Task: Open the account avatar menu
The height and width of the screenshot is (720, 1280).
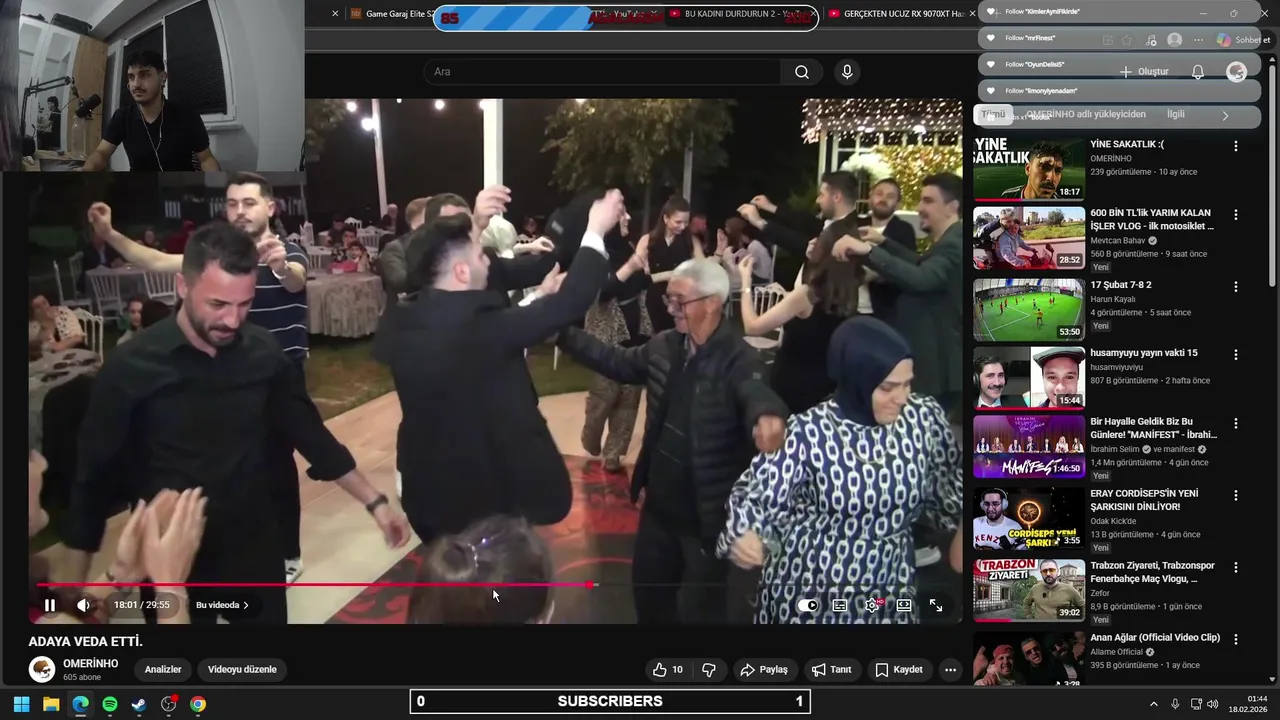Action: [x=1237, y=72]
